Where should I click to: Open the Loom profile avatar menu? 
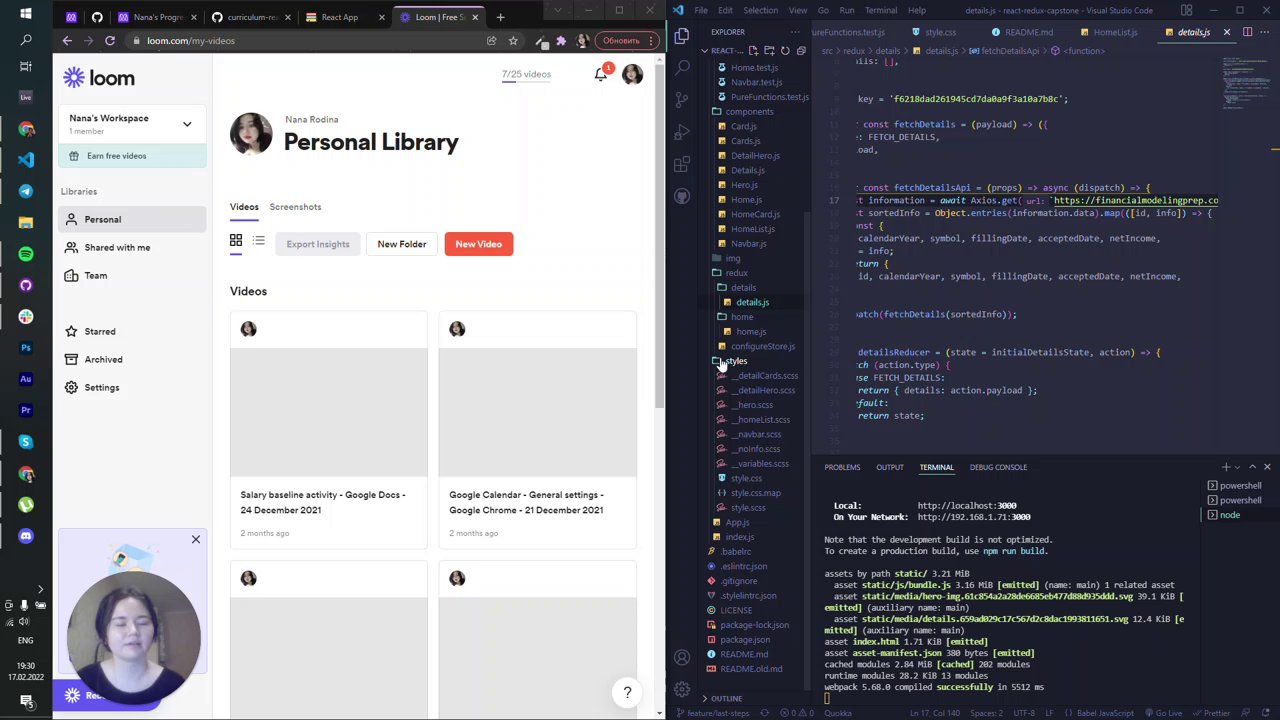tap(632, 74)
